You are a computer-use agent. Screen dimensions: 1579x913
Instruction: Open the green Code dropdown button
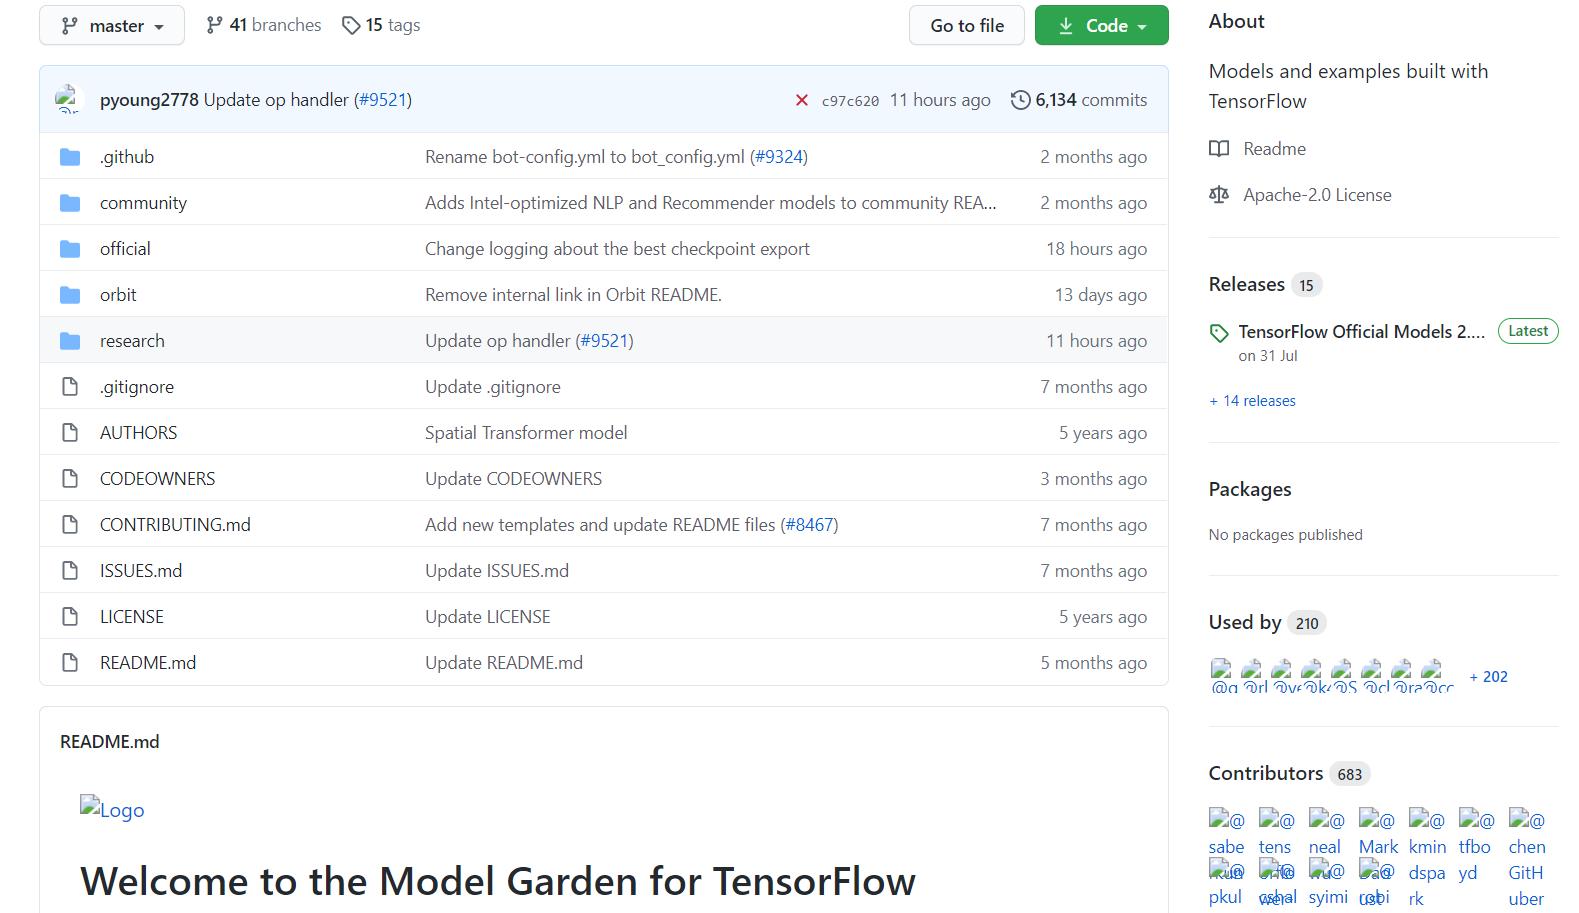point(1101,25)
